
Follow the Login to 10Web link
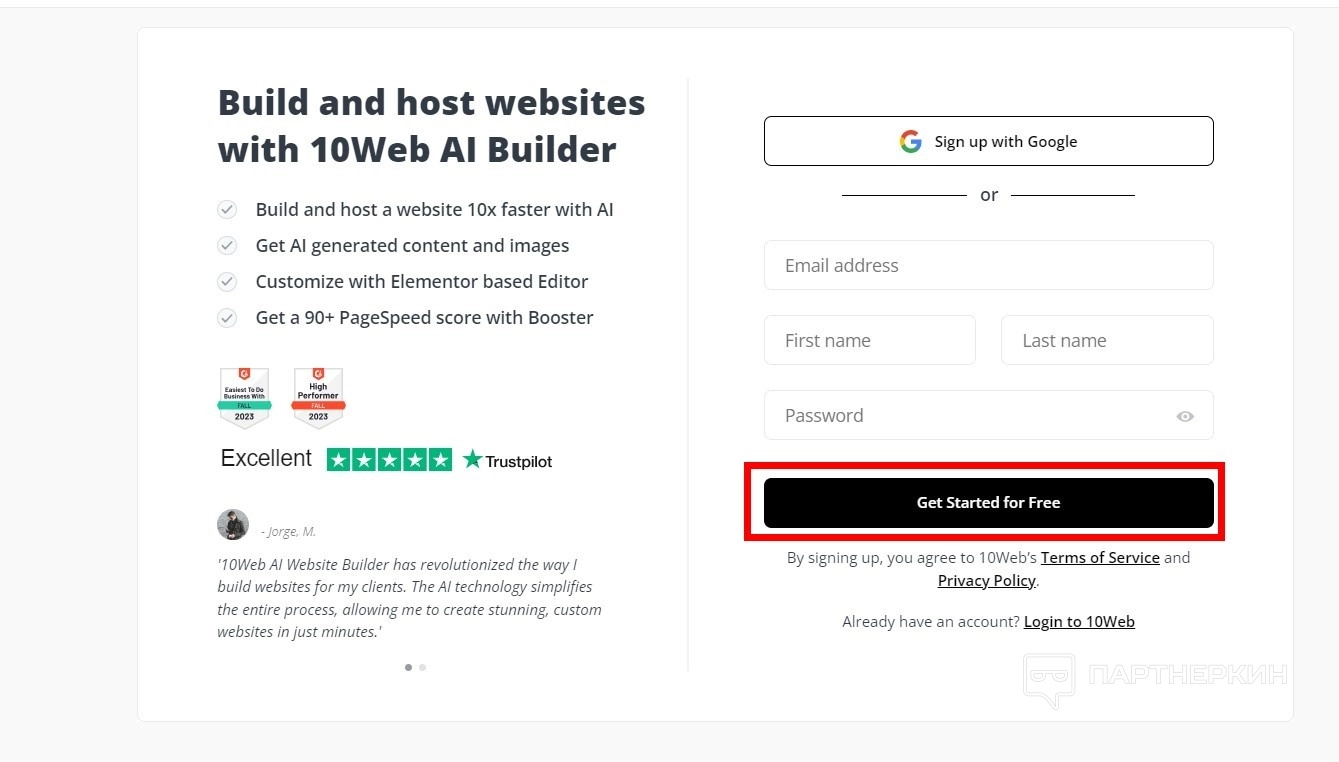coord(1079,622)
